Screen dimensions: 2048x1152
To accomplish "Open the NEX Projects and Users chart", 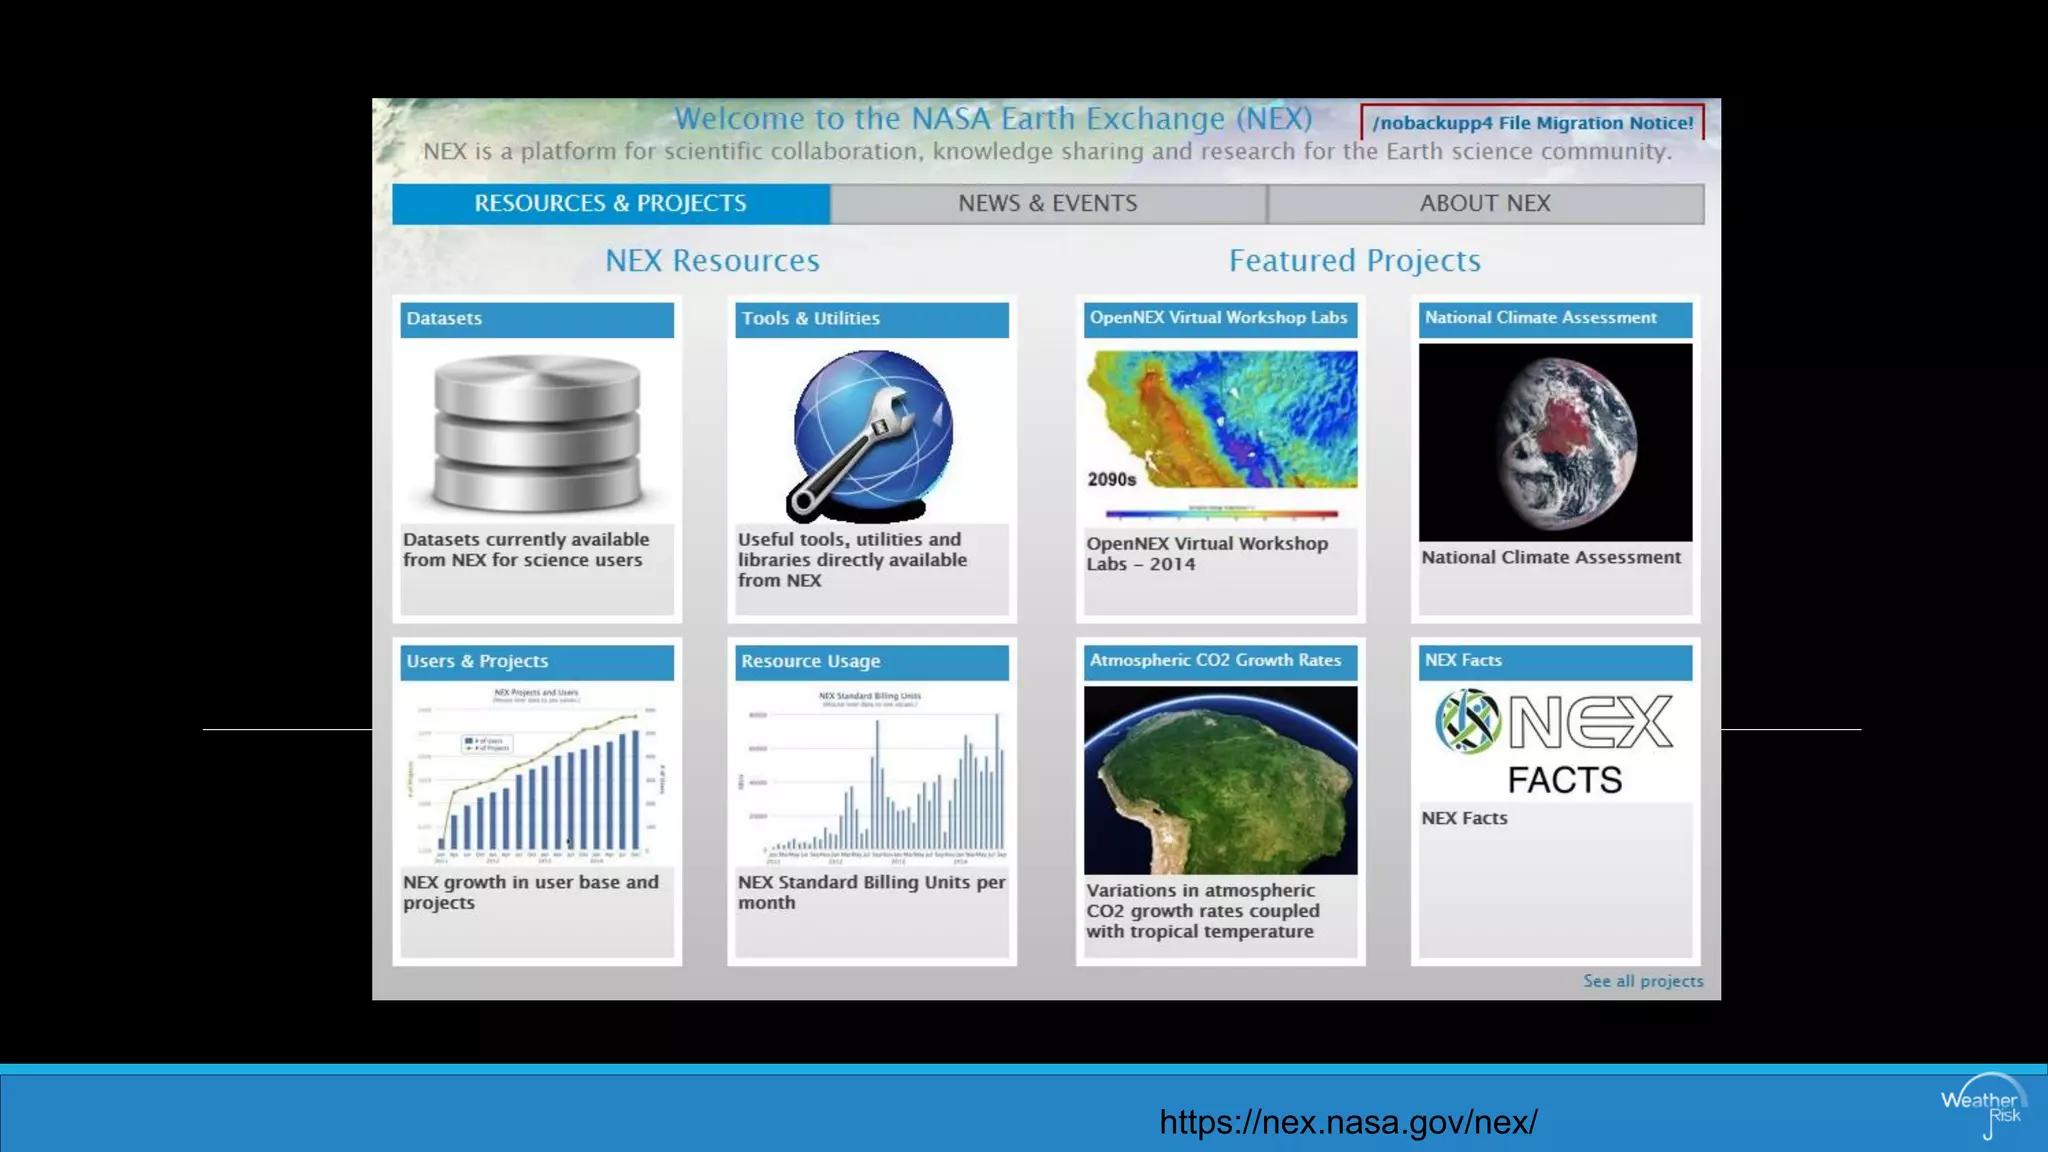I will coord(537,773).
